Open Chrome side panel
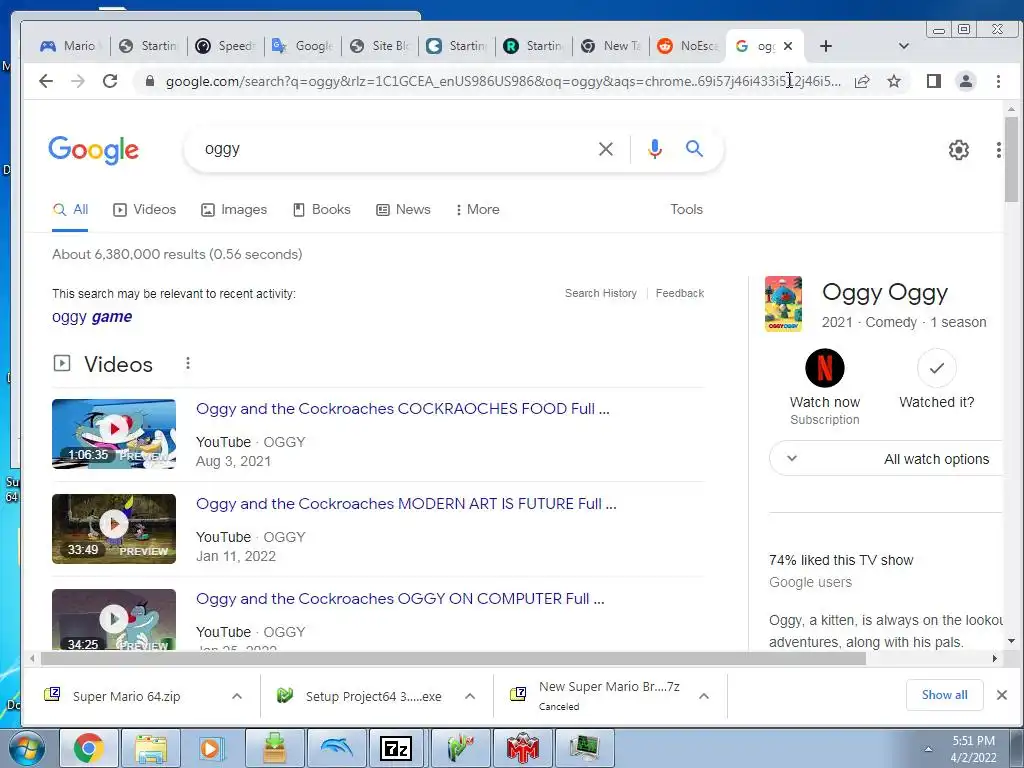1024x768 pixels. (x=933, y=81)
